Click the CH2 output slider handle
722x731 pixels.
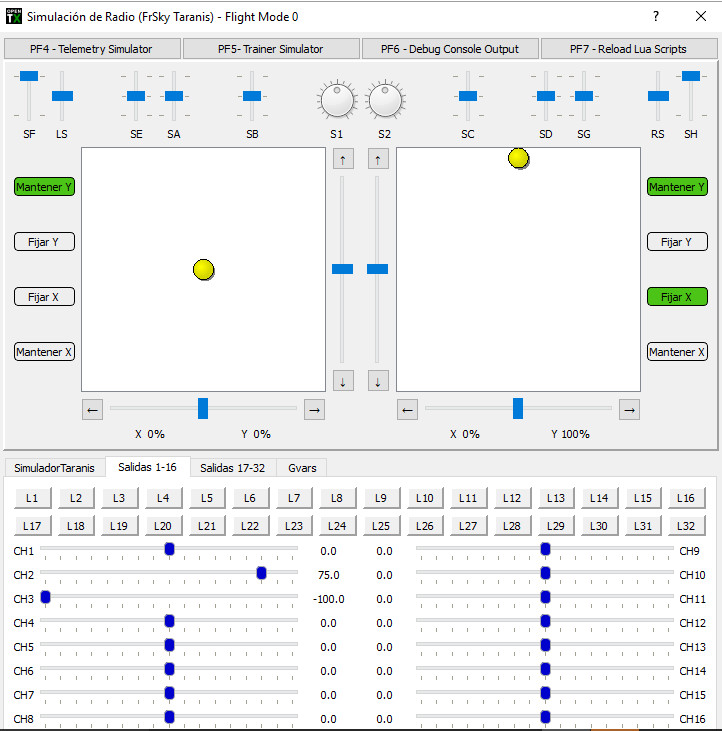[261, 573]
